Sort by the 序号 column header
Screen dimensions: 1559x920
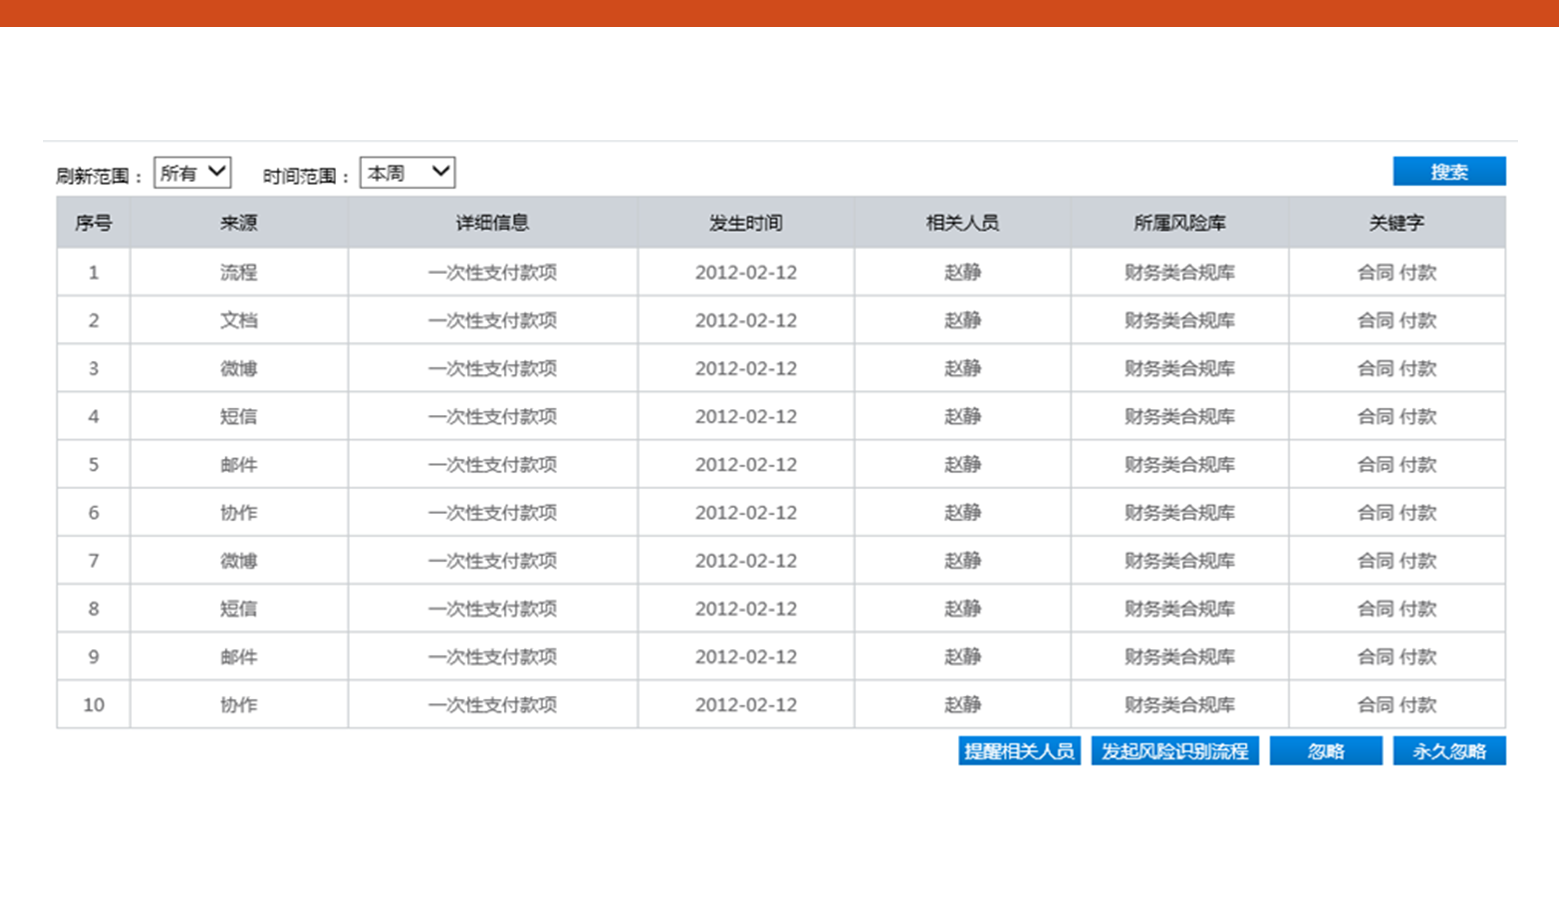[x=93, y=223]
